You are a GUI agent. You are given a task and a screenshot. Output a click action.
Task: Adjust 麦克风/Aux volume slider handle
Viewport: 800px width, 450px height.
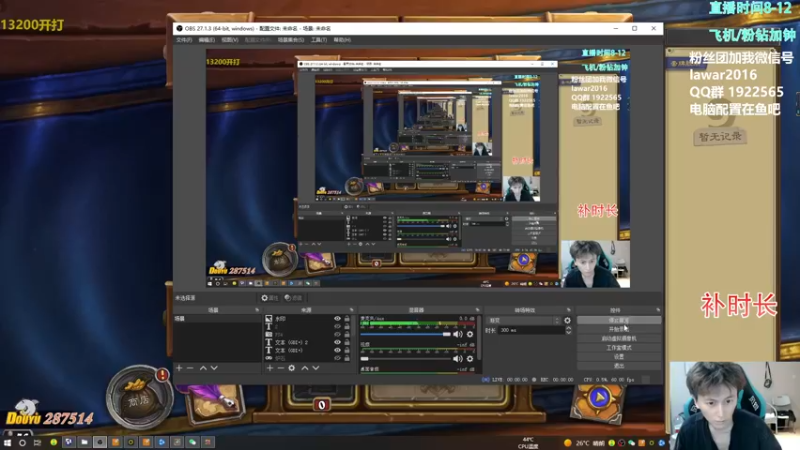click(447, 334)
